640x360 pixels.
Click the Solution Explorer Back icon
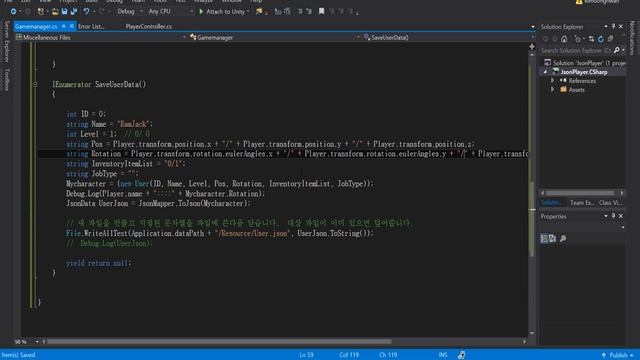(x=545, y=39)
